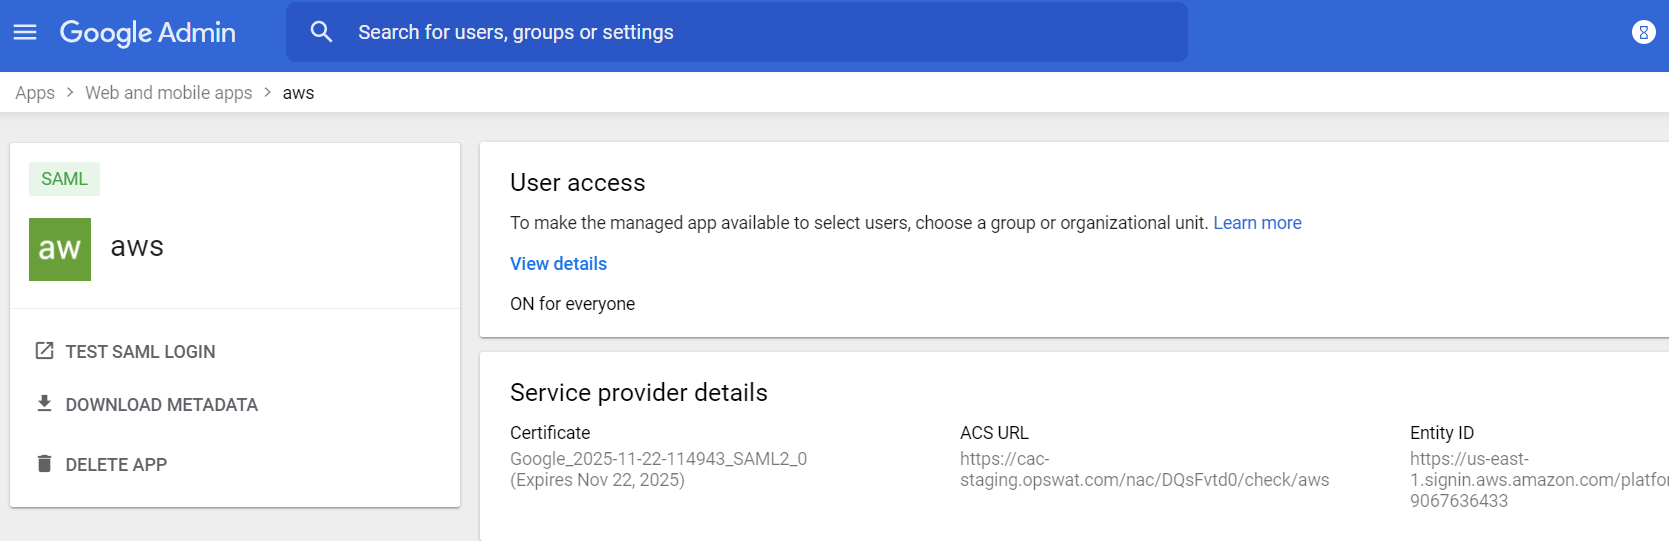Expand the Service provider details section

tap(638, 393)
